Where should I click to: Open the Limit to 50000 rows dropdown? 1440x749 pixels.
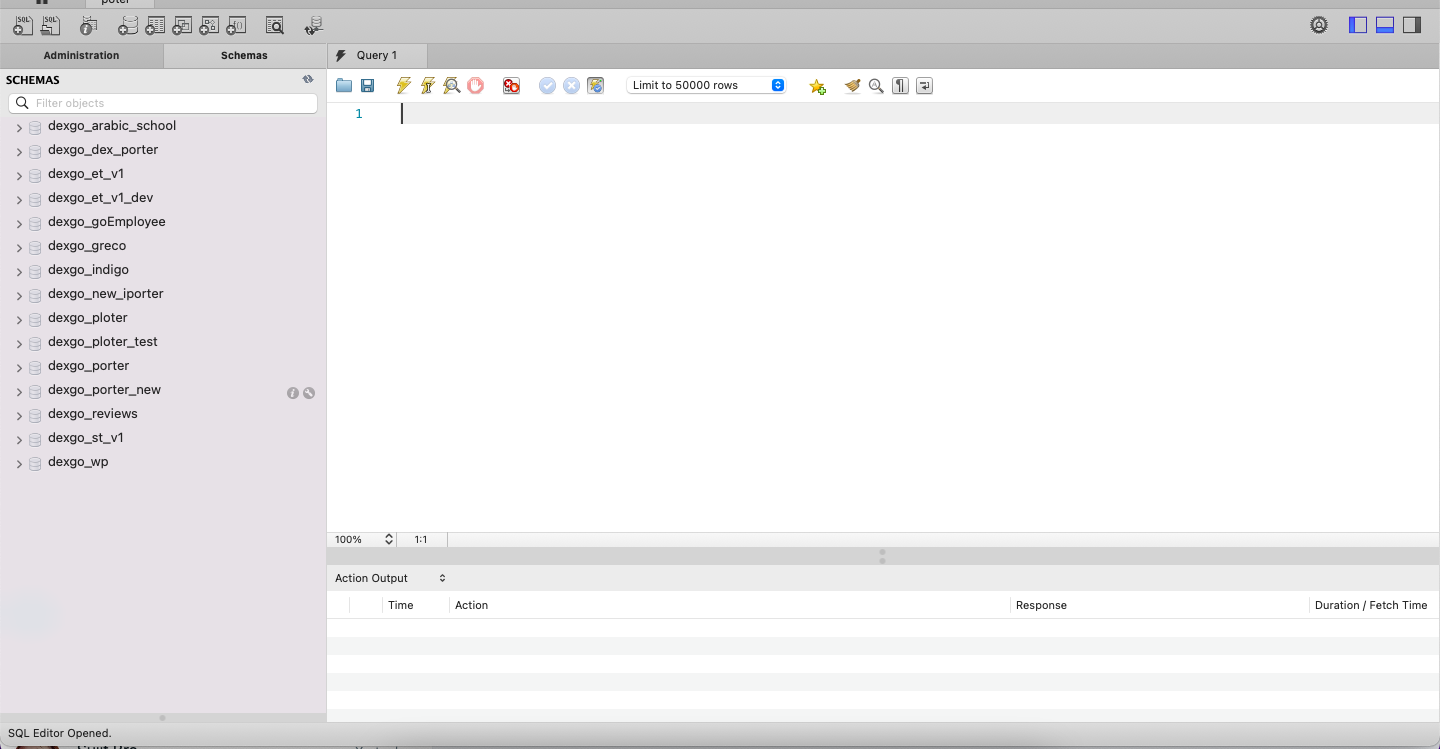pos(706,86)
